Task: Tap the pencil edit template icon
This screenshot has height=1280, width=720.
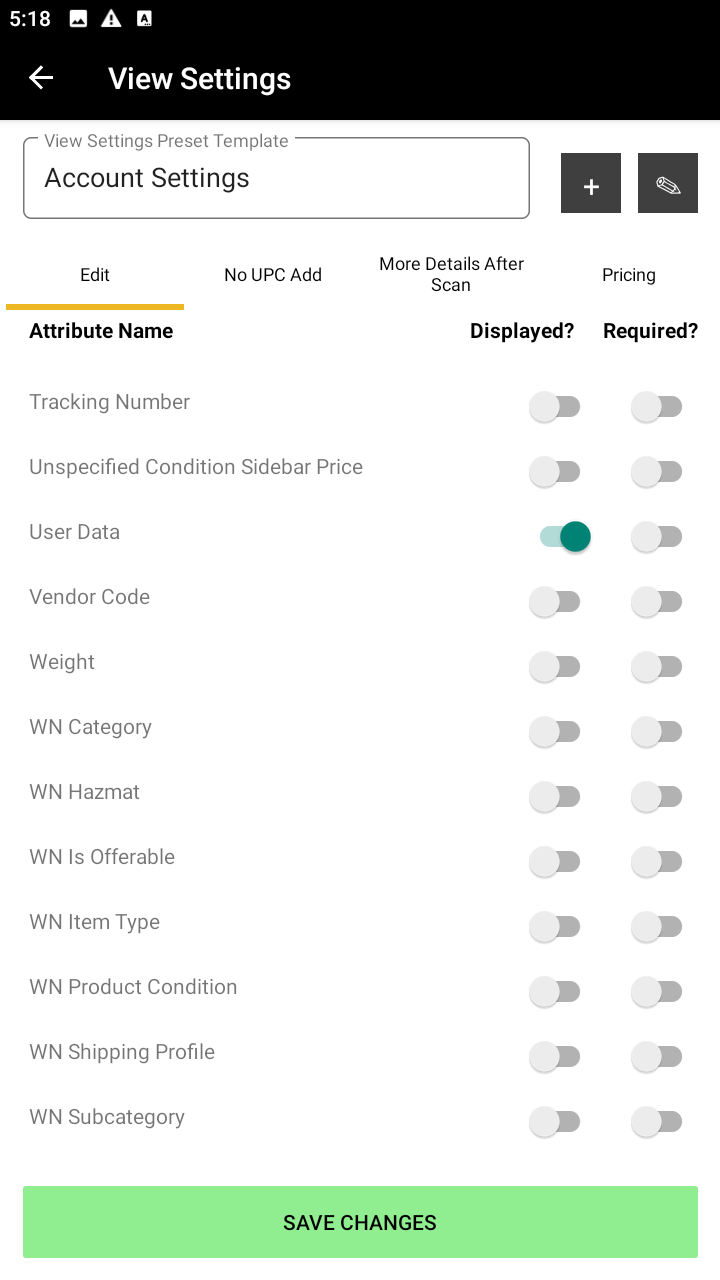Action: click(668, 183)
